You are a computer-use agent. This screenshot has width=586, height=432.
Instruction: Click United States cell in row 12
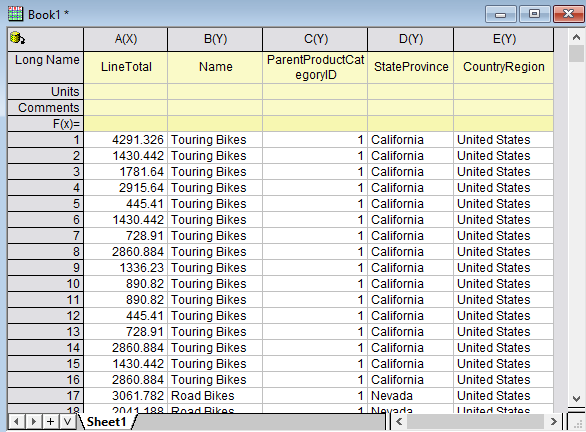click(504, 316)
